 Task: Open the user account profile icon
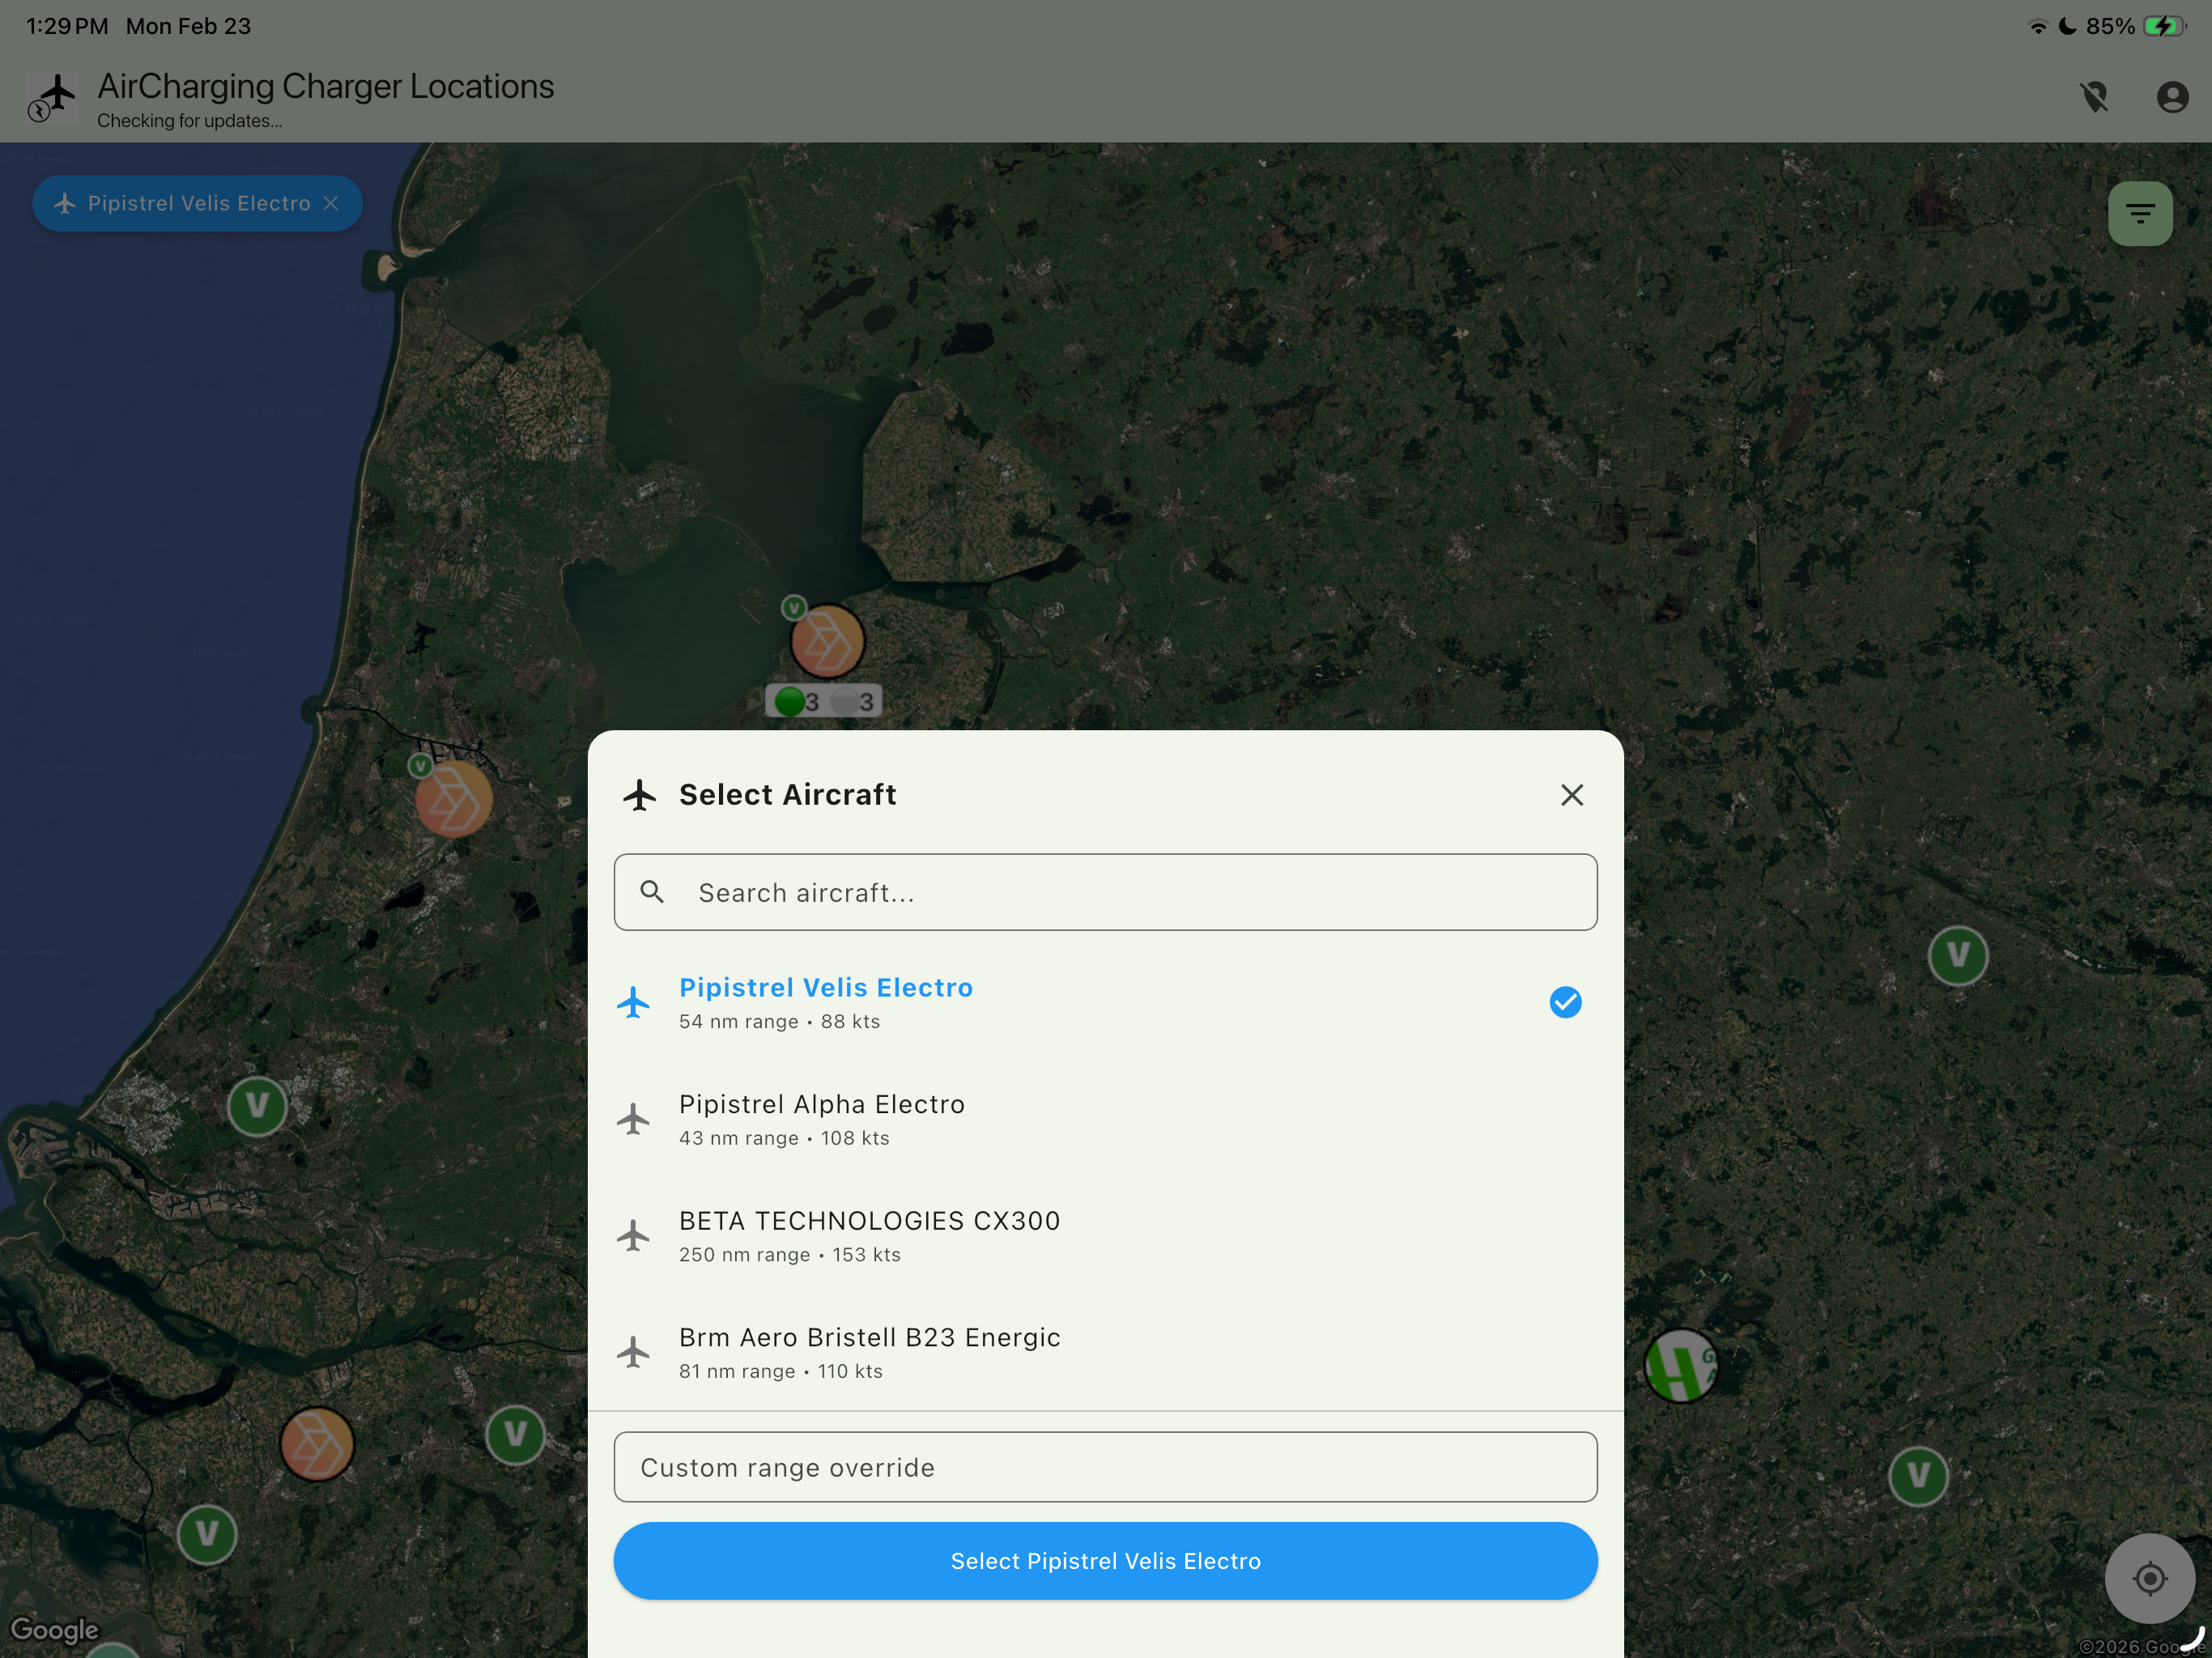[2172, 97]
